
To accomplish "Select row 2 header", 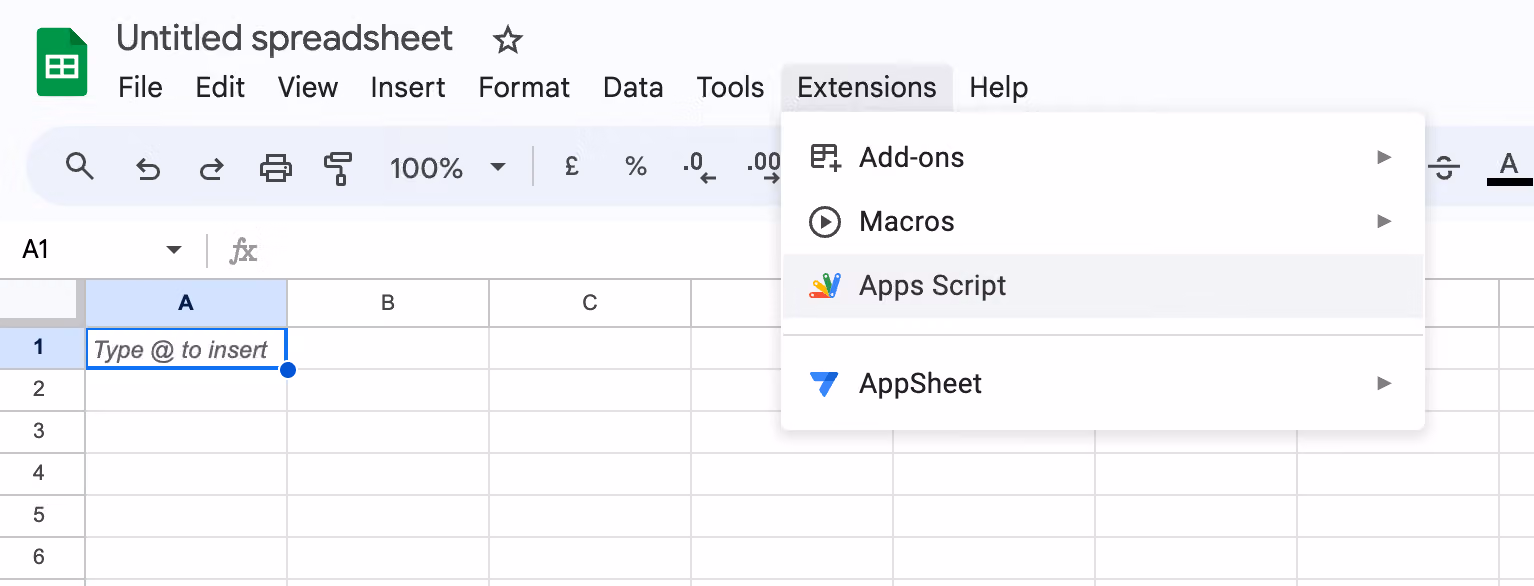I will coord(40,389).
